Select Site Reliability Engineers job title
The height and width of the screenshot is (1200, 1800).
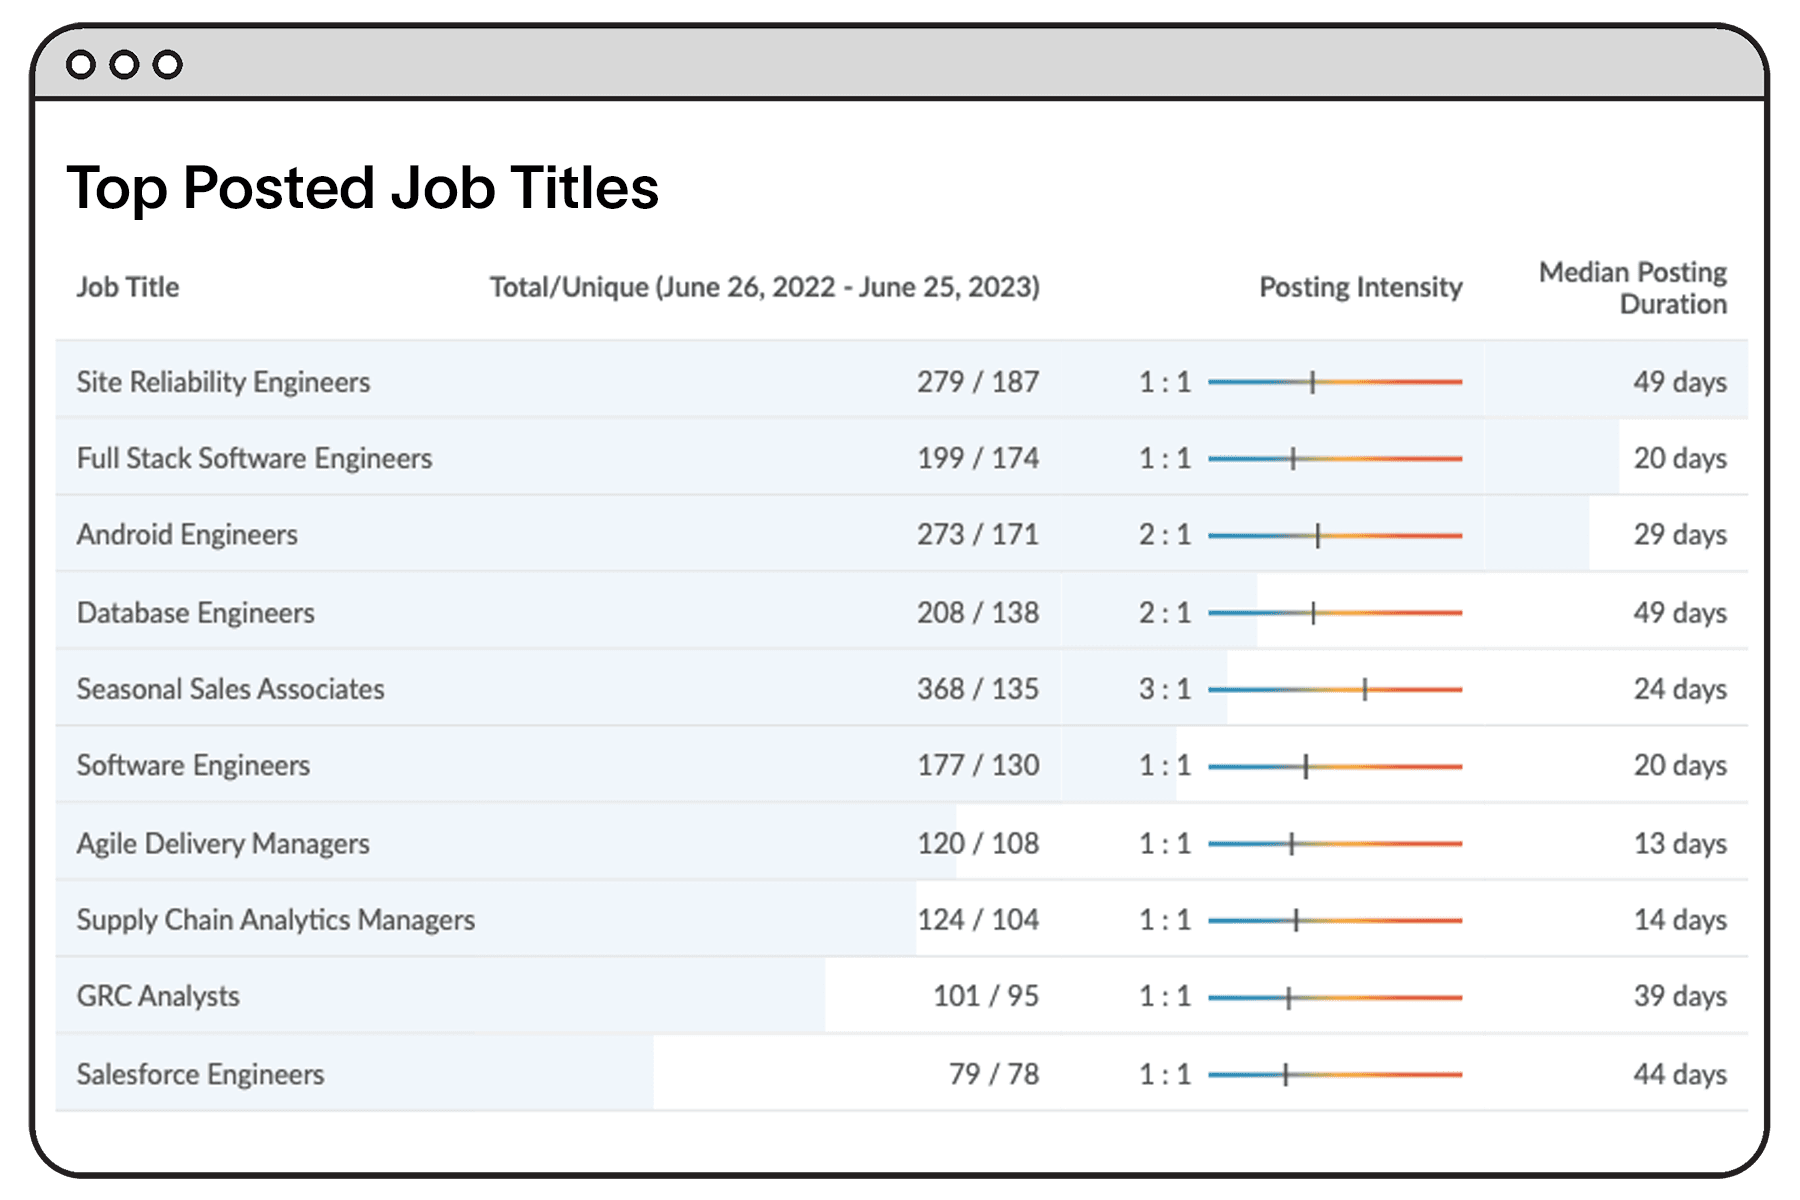point(223,382)
